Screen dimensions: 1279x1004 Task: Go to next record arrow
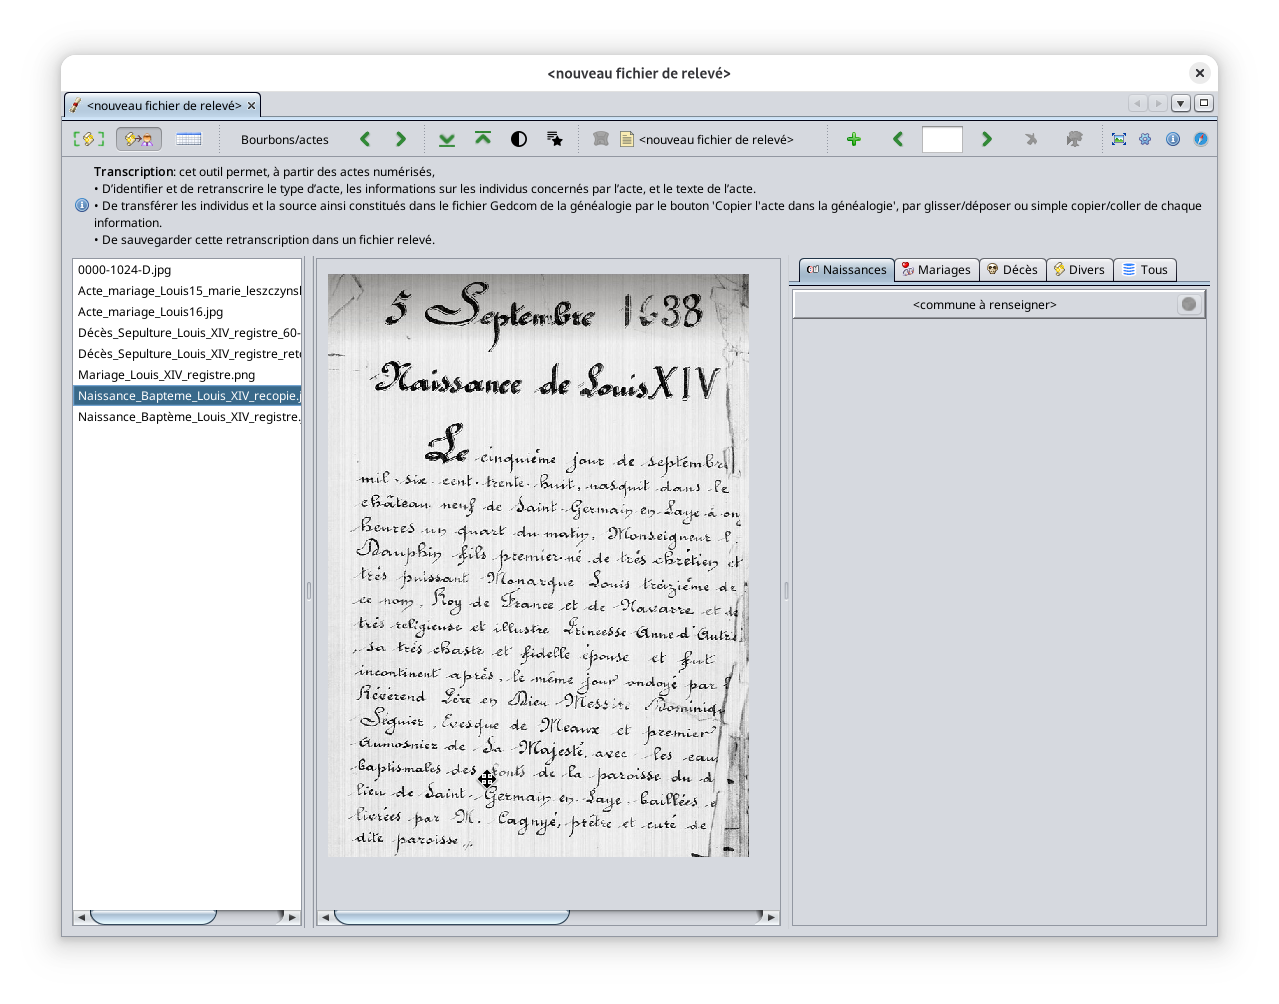click(x=987, y=139)
